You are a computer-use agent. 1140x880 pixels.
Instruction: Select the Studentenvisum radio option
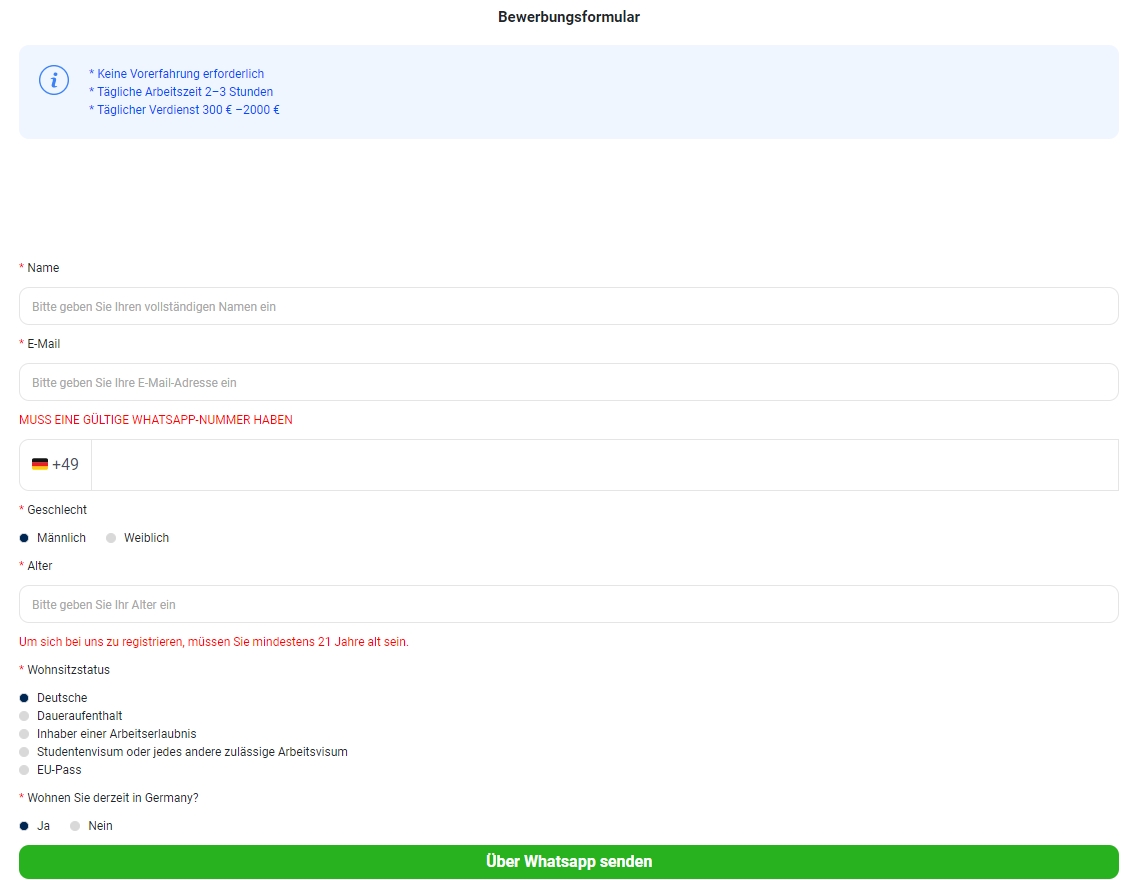point(24,752)
